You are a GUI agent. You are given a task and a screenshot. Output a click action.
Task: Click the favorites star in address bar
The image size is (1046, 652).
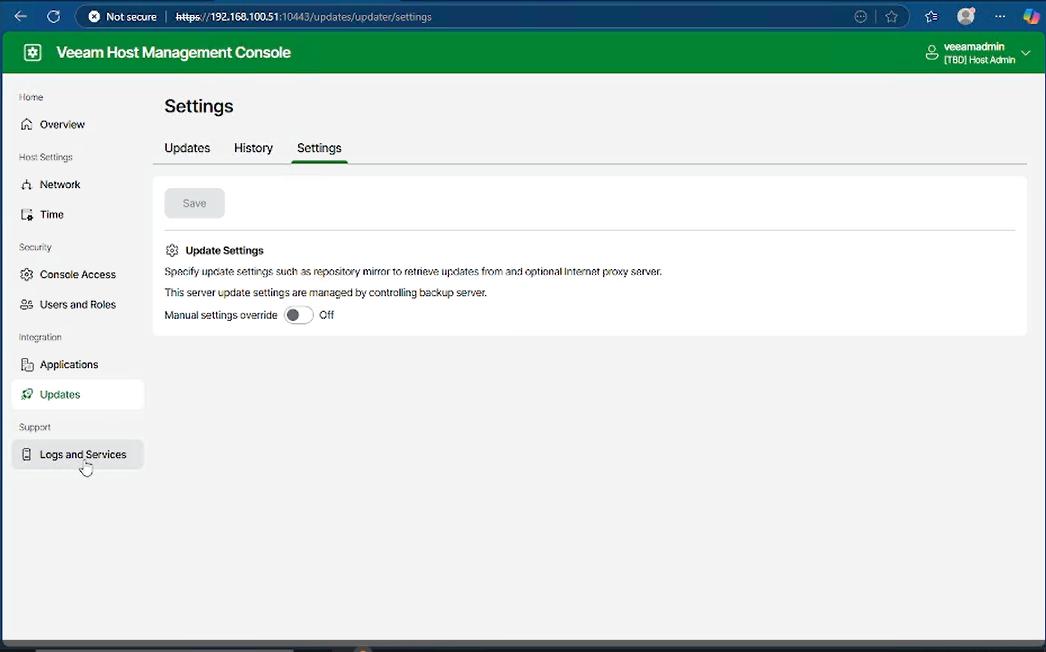[x=891, y=17]
